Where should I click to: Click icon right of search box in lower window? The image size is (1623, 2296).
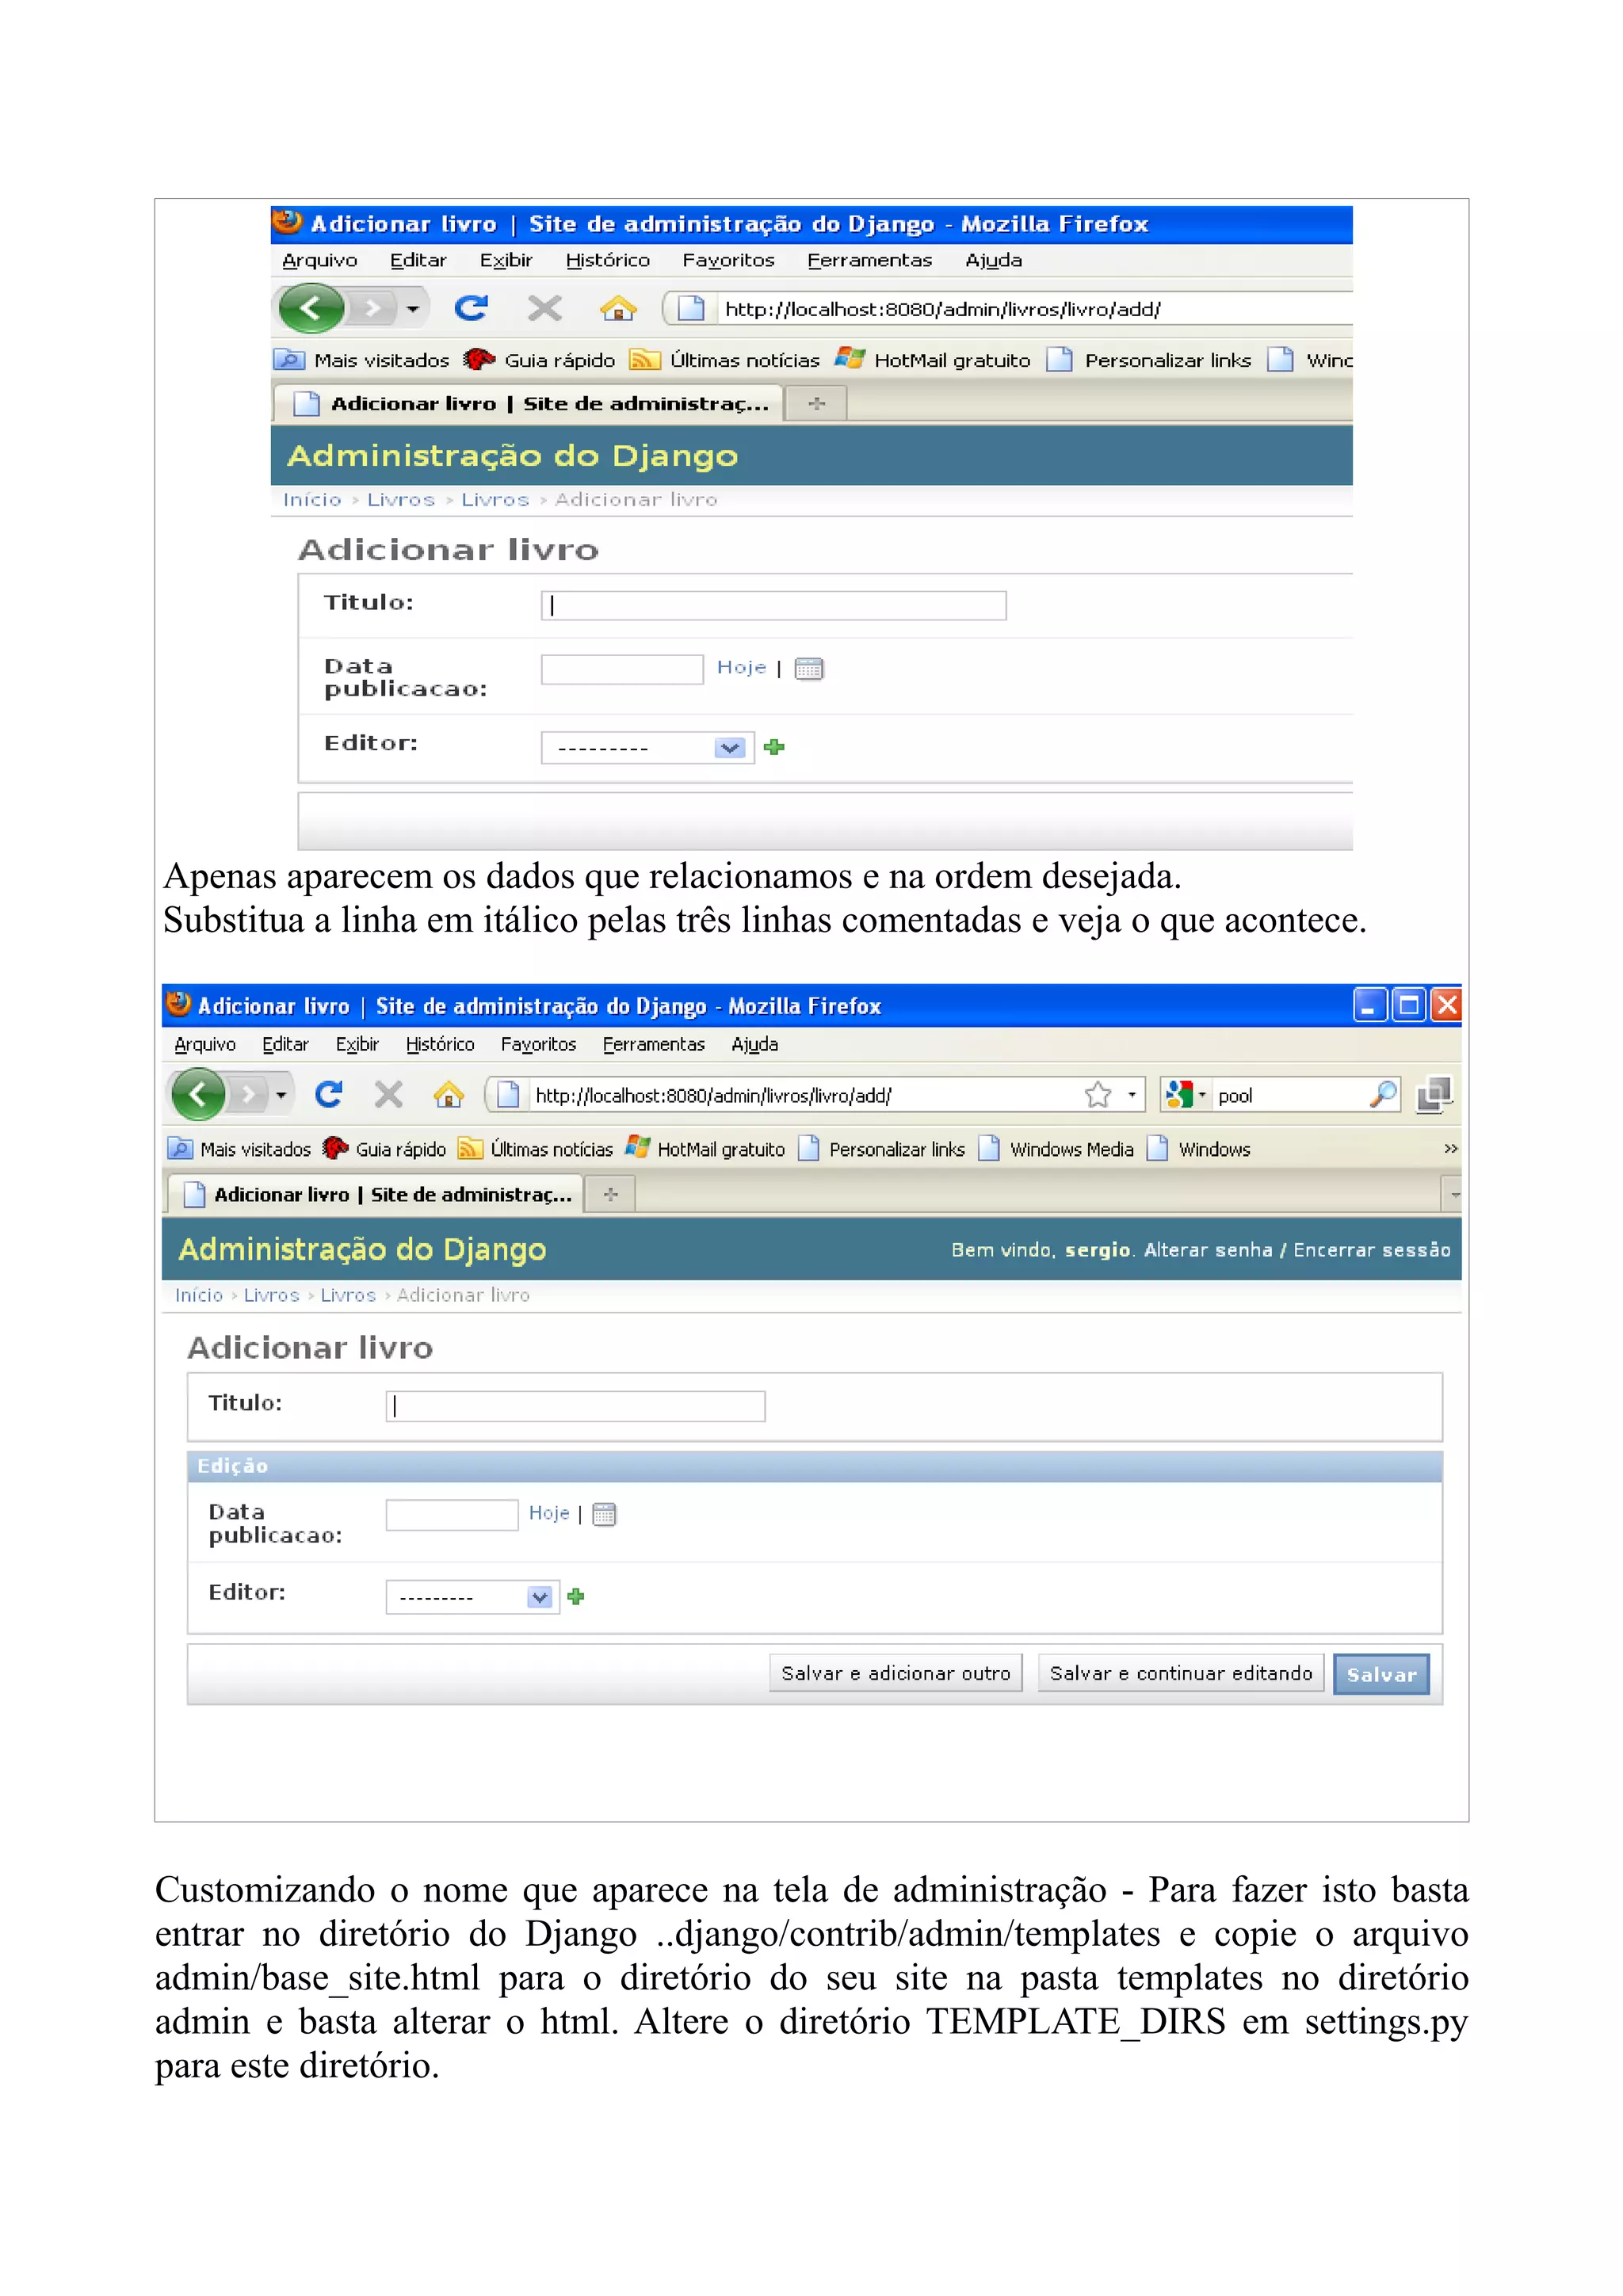click(x=1434, y=1095)
